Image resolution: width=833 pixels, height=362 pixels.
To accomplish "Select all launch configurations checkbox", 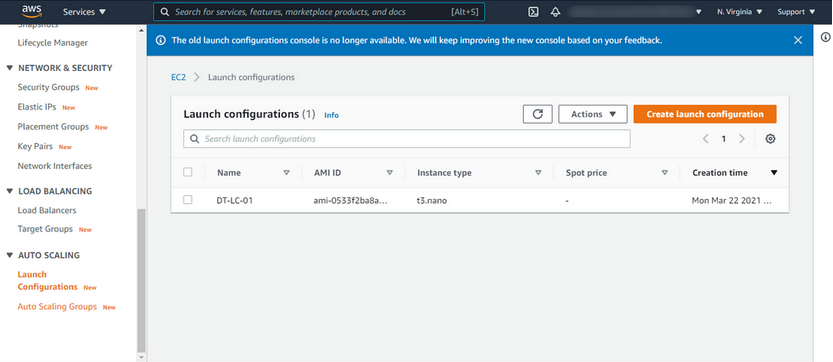I will pos(188,172).
